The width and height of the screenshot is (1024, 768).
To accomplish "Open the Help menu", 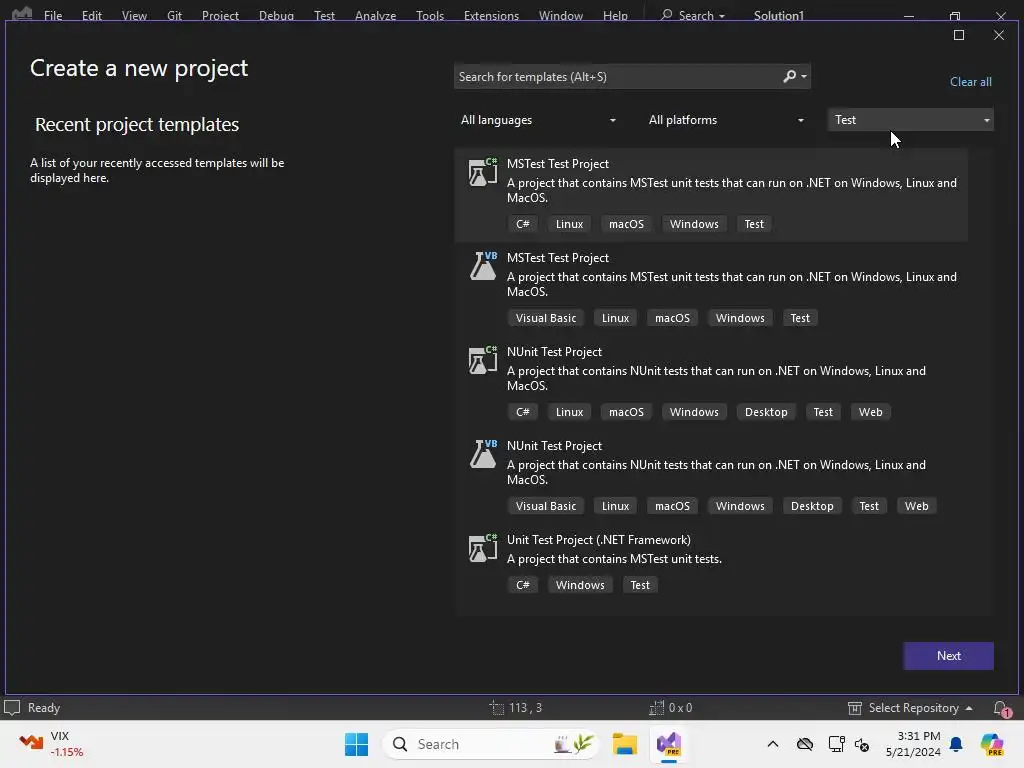I will (x=615, y=16).
